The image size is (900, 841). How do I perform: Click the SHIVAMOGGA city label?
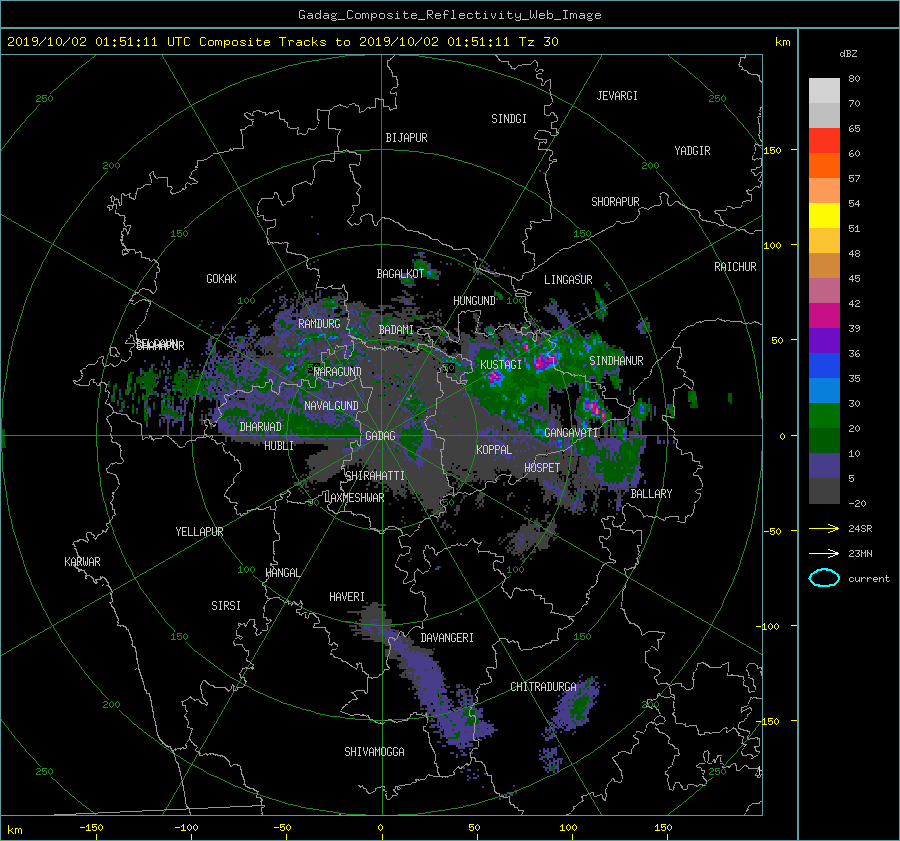pyautogui.click(x=374, y=751)
